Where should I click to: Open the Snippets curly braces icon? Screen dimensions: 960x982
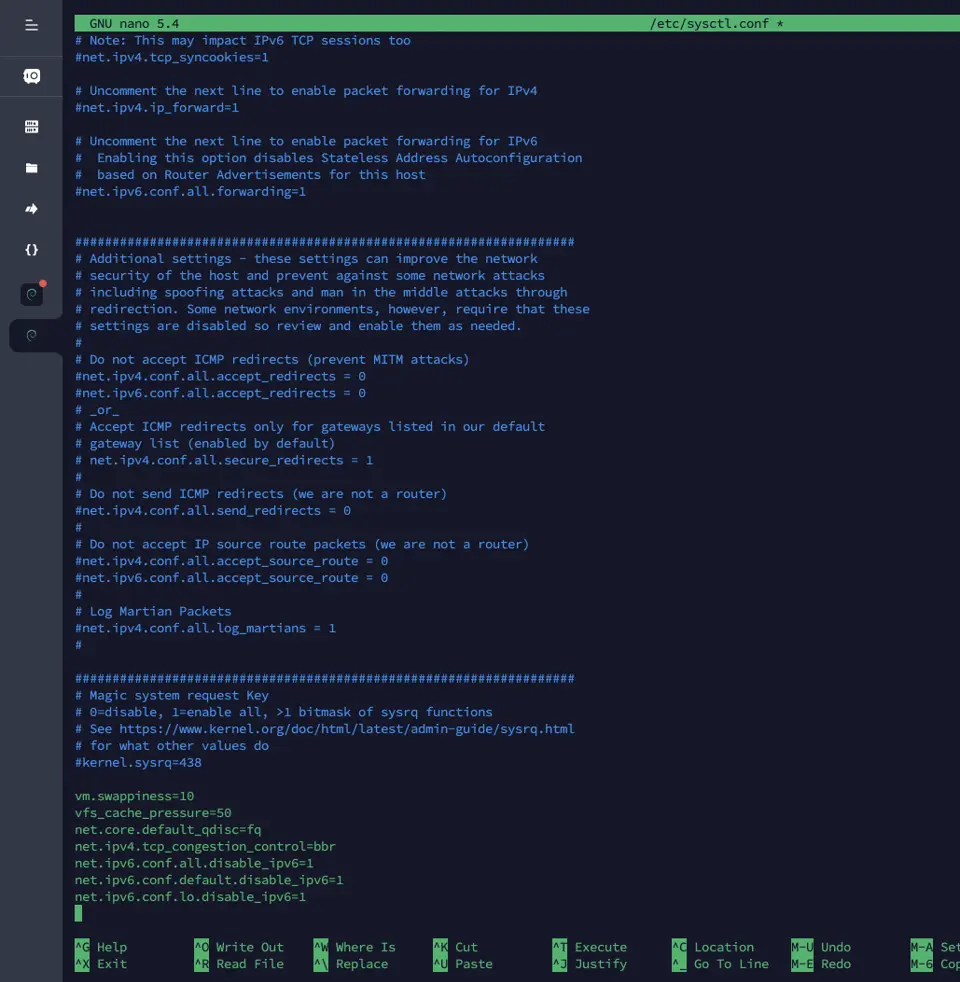(31, 250)
